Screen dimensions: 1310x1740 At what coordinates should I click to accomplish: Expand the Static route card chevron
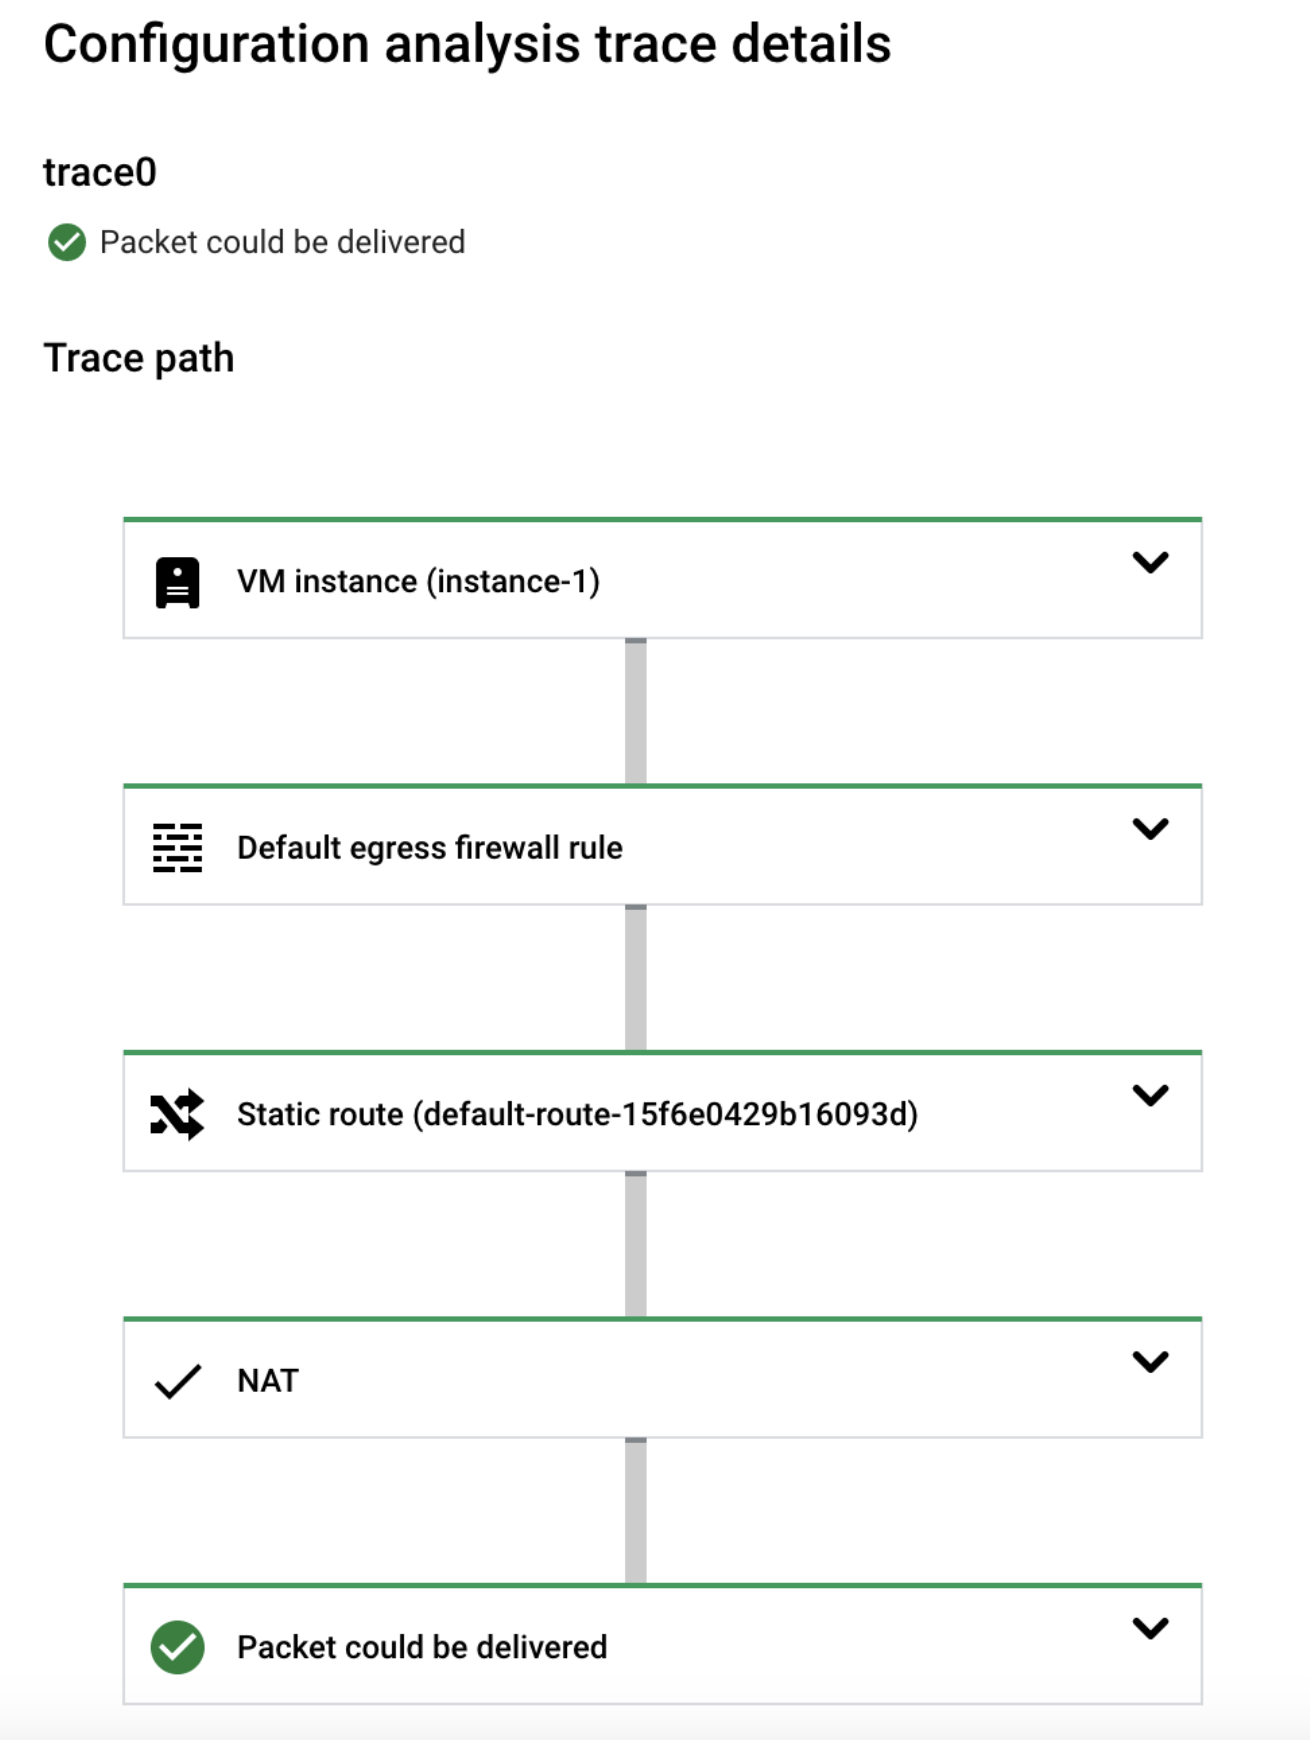(x=1152, y=1095)
